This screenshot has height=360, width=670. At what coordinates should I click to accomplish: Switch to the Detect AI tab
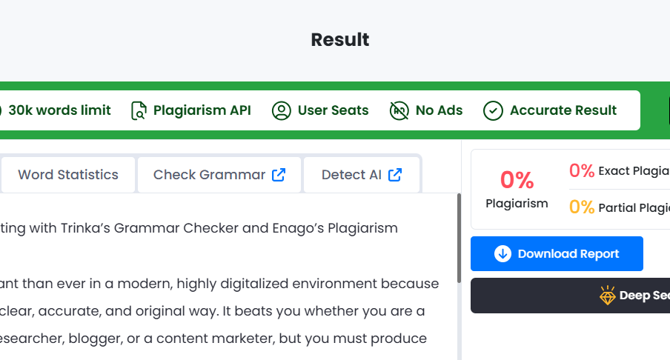(361, 175)
